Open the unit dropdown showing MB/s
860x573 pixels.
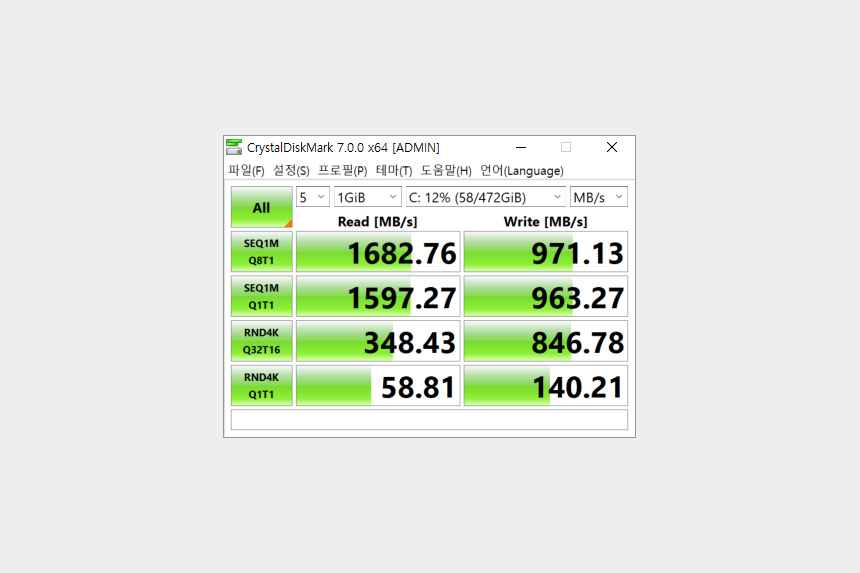coord(599,197)
